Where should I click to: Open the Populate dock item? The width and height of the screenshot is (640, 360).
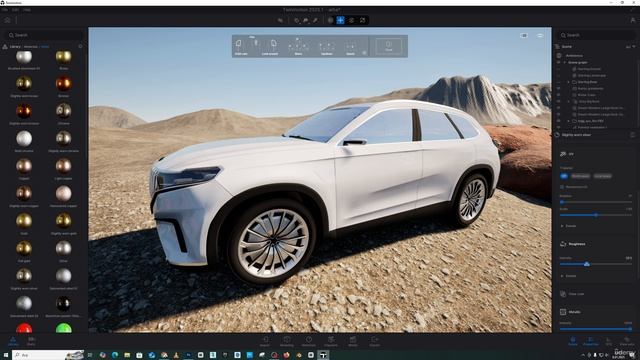[331, 341]
